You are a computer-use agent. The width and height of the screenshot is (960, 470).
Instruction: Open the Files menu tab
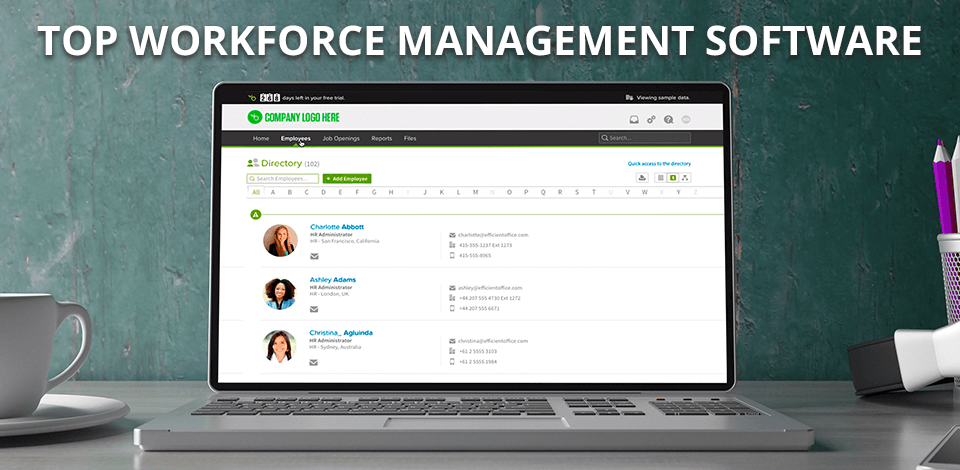[410, 138]
